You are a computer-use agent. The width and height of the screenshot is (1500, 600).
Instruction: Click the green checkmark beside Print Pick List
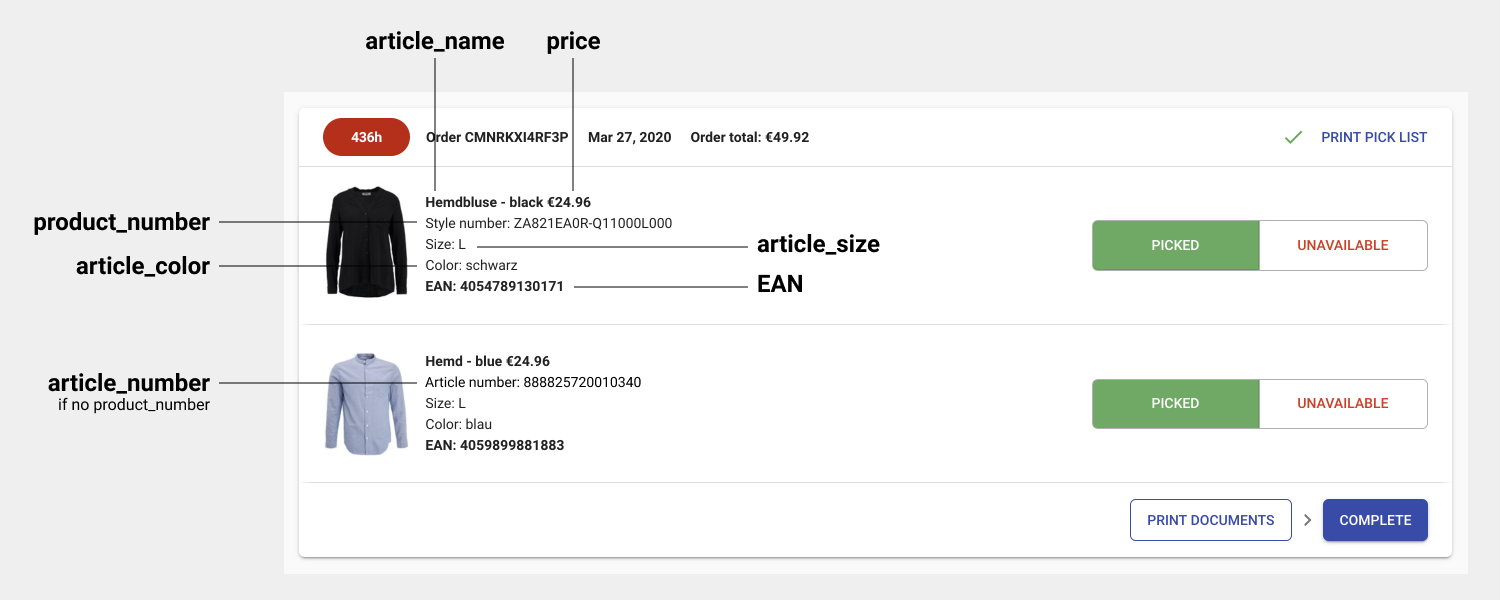[1293, 137]
